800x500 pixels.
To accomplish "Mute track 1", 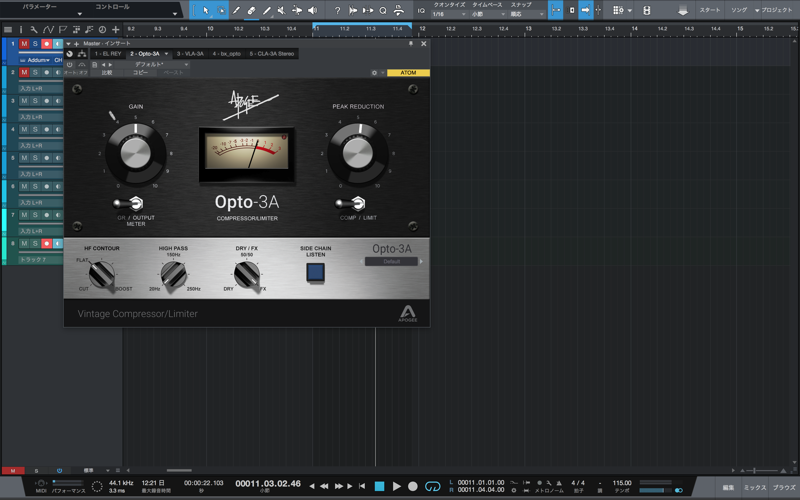I will click(x=24, y=44).
